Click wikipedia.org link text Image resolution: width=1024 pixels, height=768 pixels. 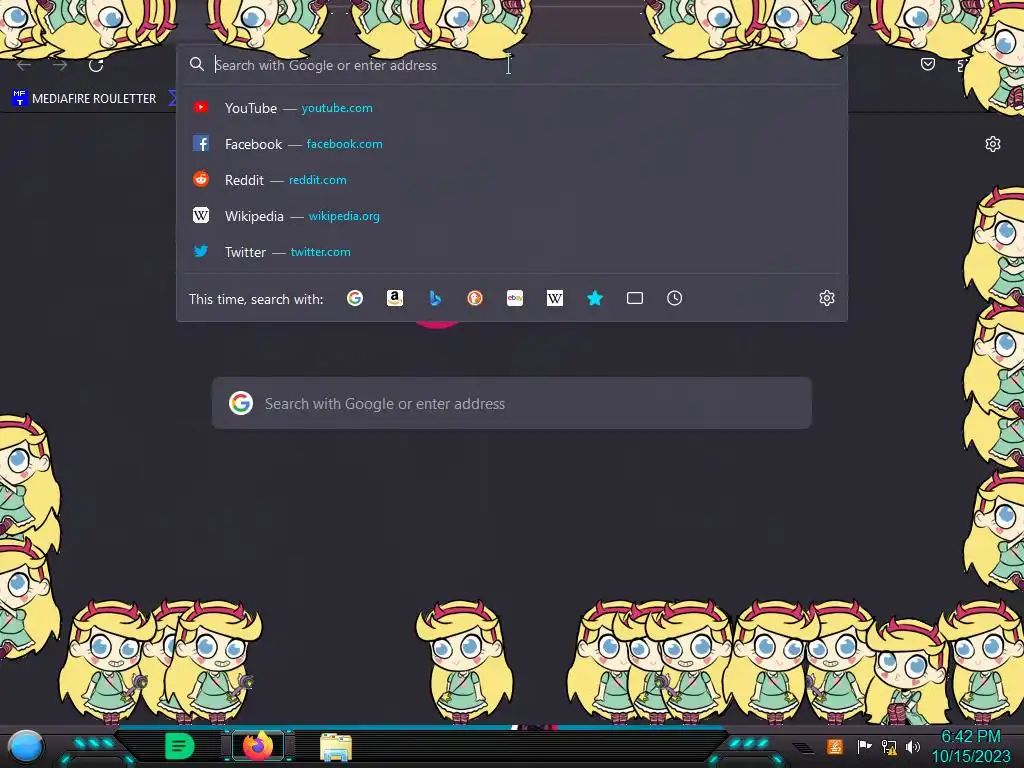(x=344, y=216)
